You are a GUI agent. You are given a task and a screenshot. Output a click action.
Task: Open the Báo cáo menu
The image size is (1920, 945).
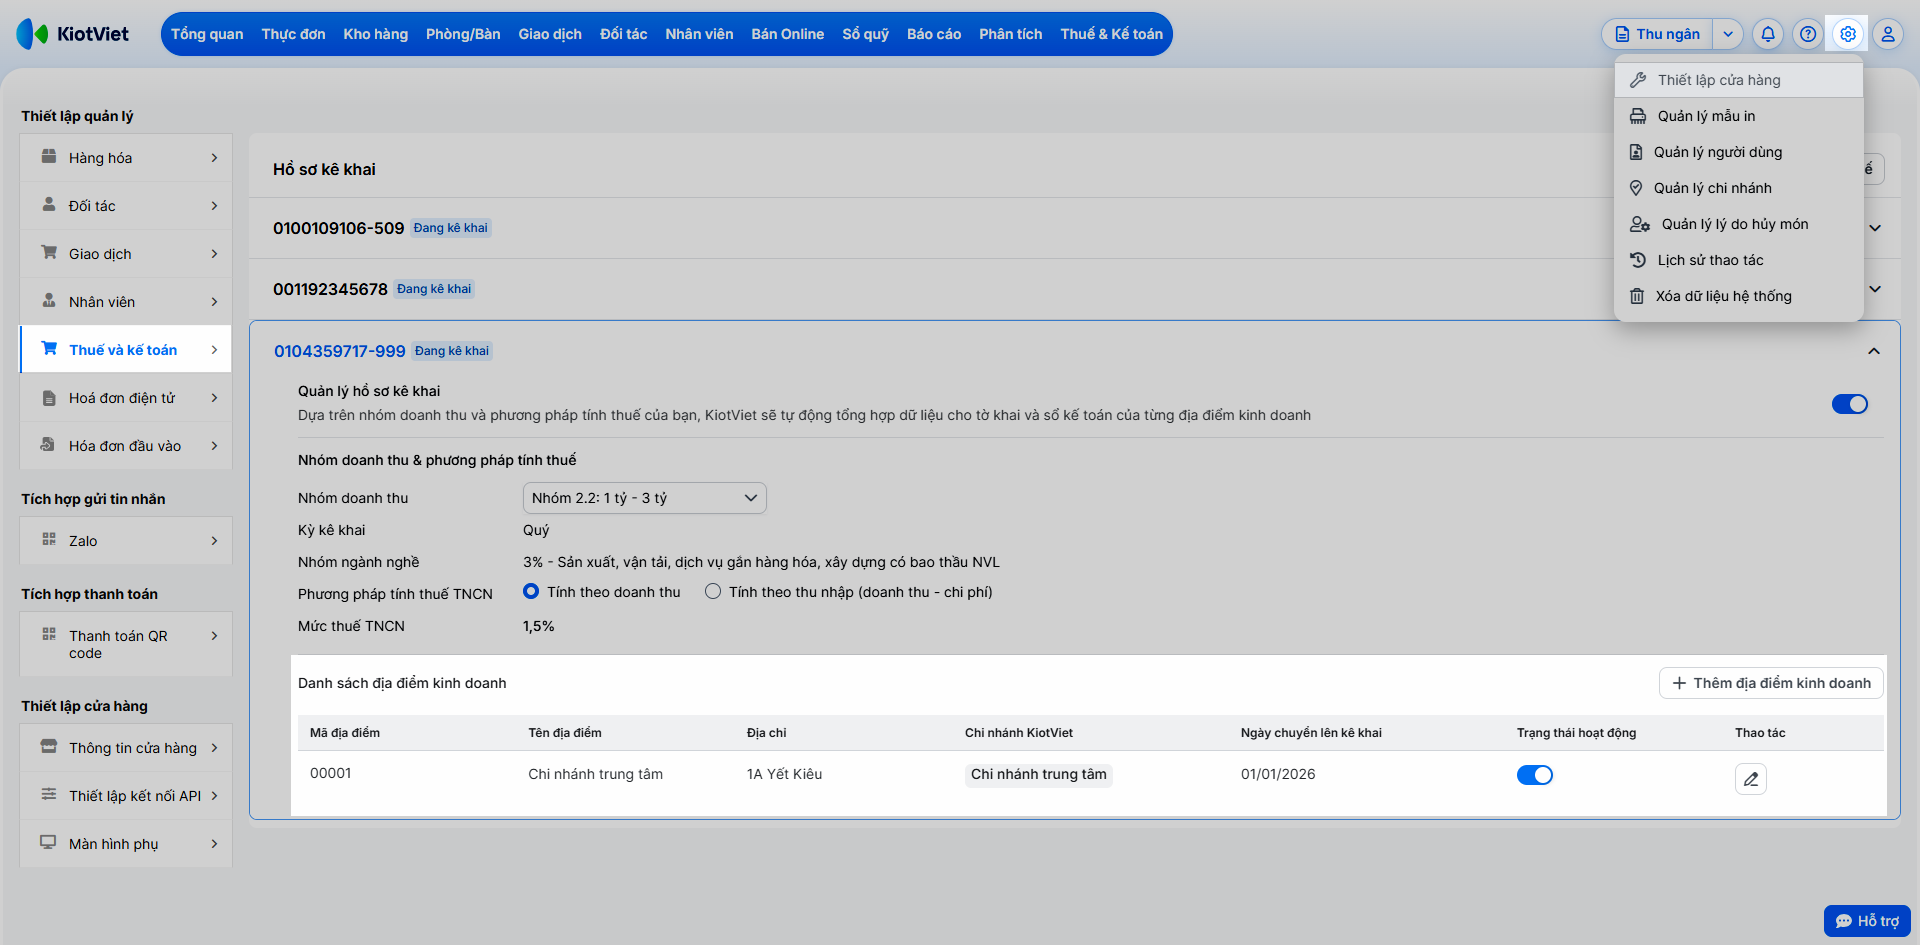[x=933, y=34]
